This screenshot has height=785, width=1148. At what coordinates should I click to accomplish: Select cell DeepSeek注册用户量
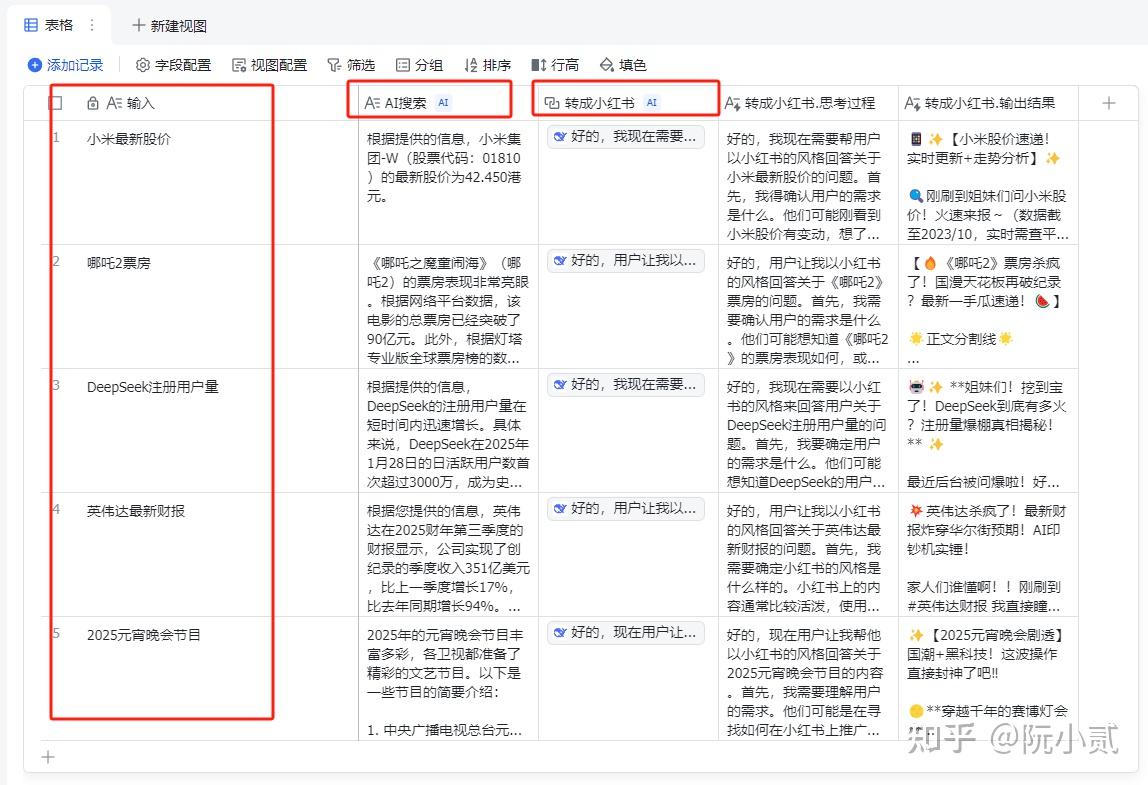(x=220, y=430)
